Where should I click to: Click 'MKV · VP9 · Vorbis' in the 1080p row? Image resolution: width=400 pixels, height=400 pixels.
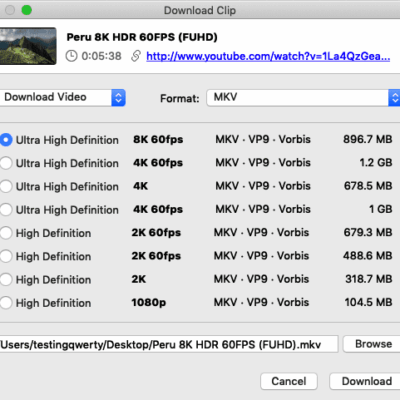coord(261,302)
